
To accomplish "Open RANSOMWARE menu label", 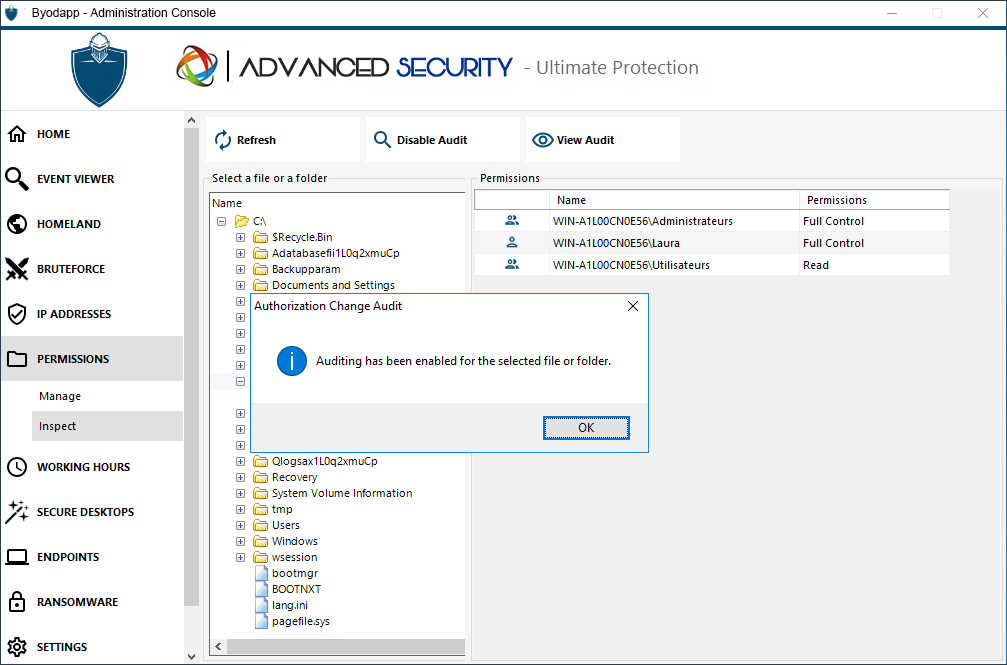I will (x=77, y=601).
